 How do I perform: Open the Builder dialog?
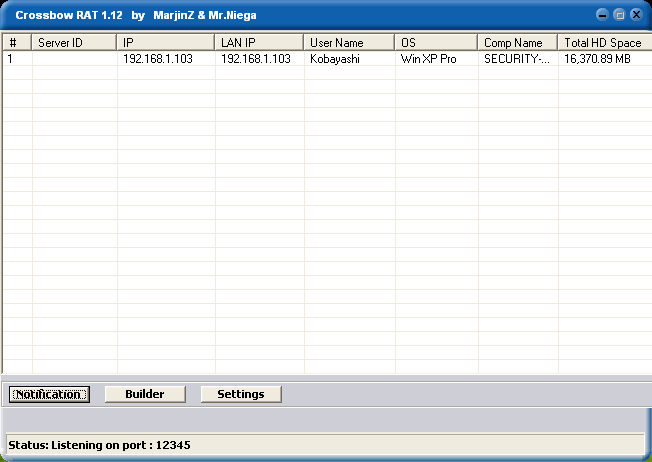point(145,394)
